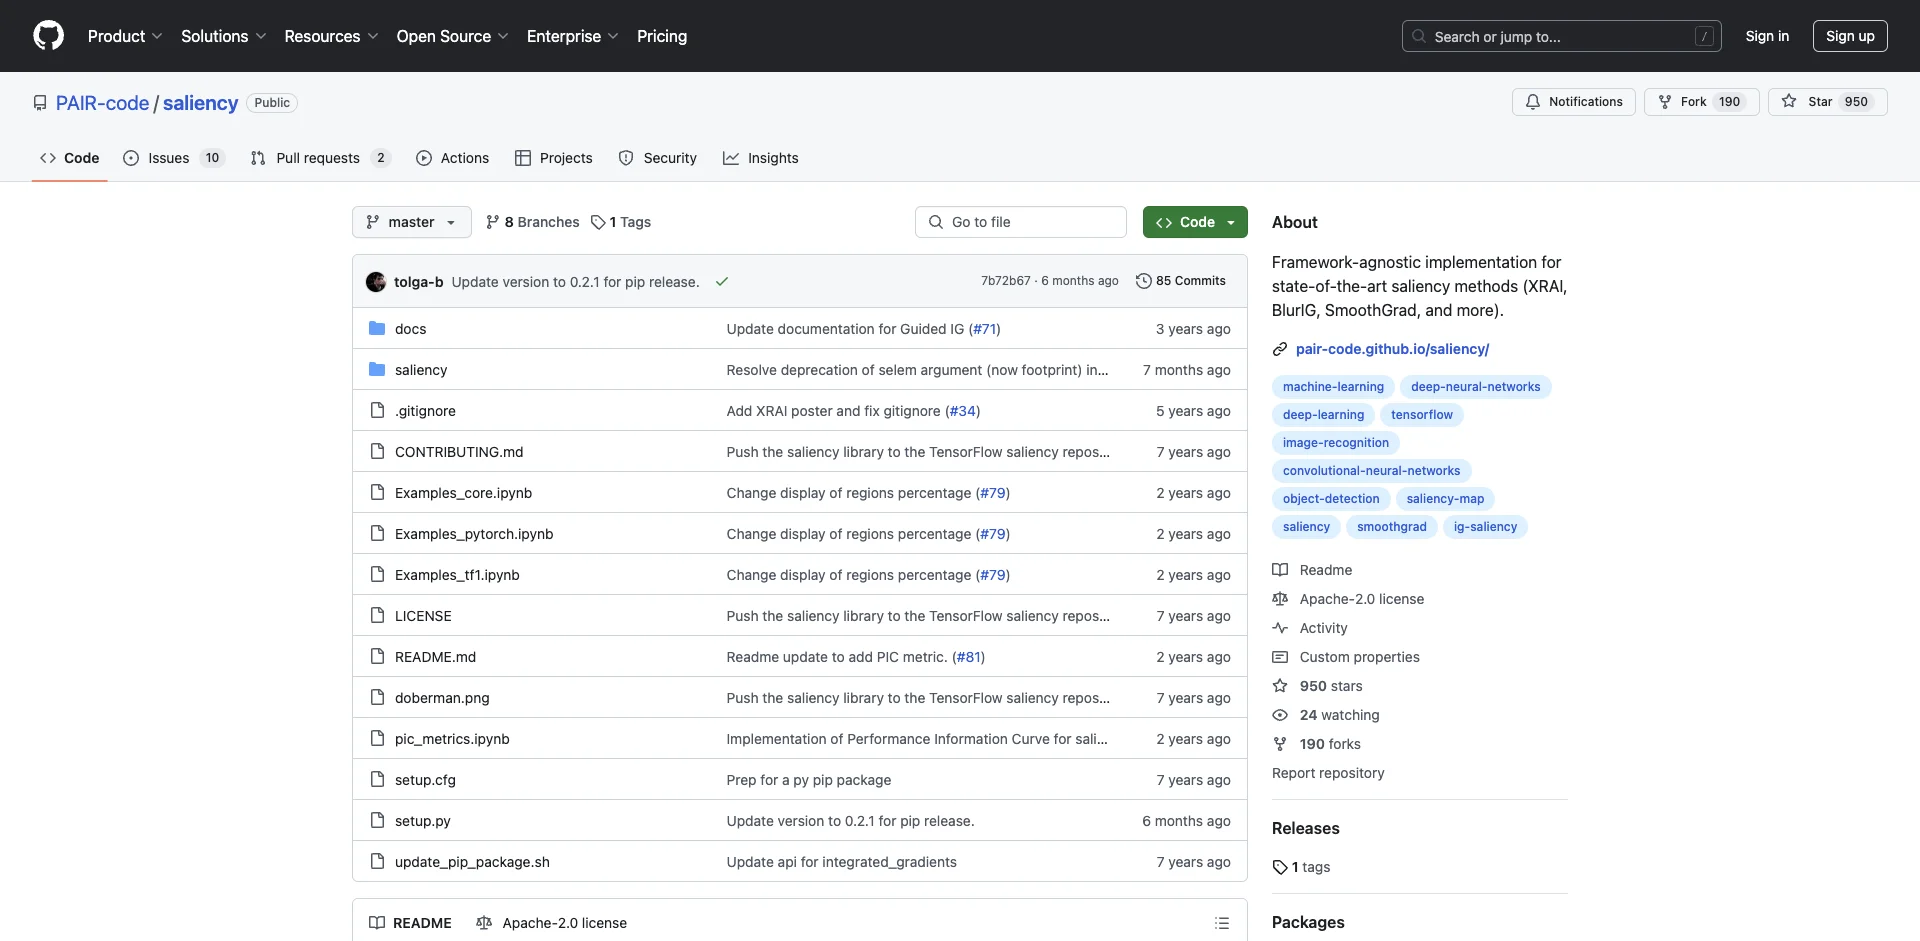Click the scales icon beside Apache-2.0 license in About

[1280, 599]
